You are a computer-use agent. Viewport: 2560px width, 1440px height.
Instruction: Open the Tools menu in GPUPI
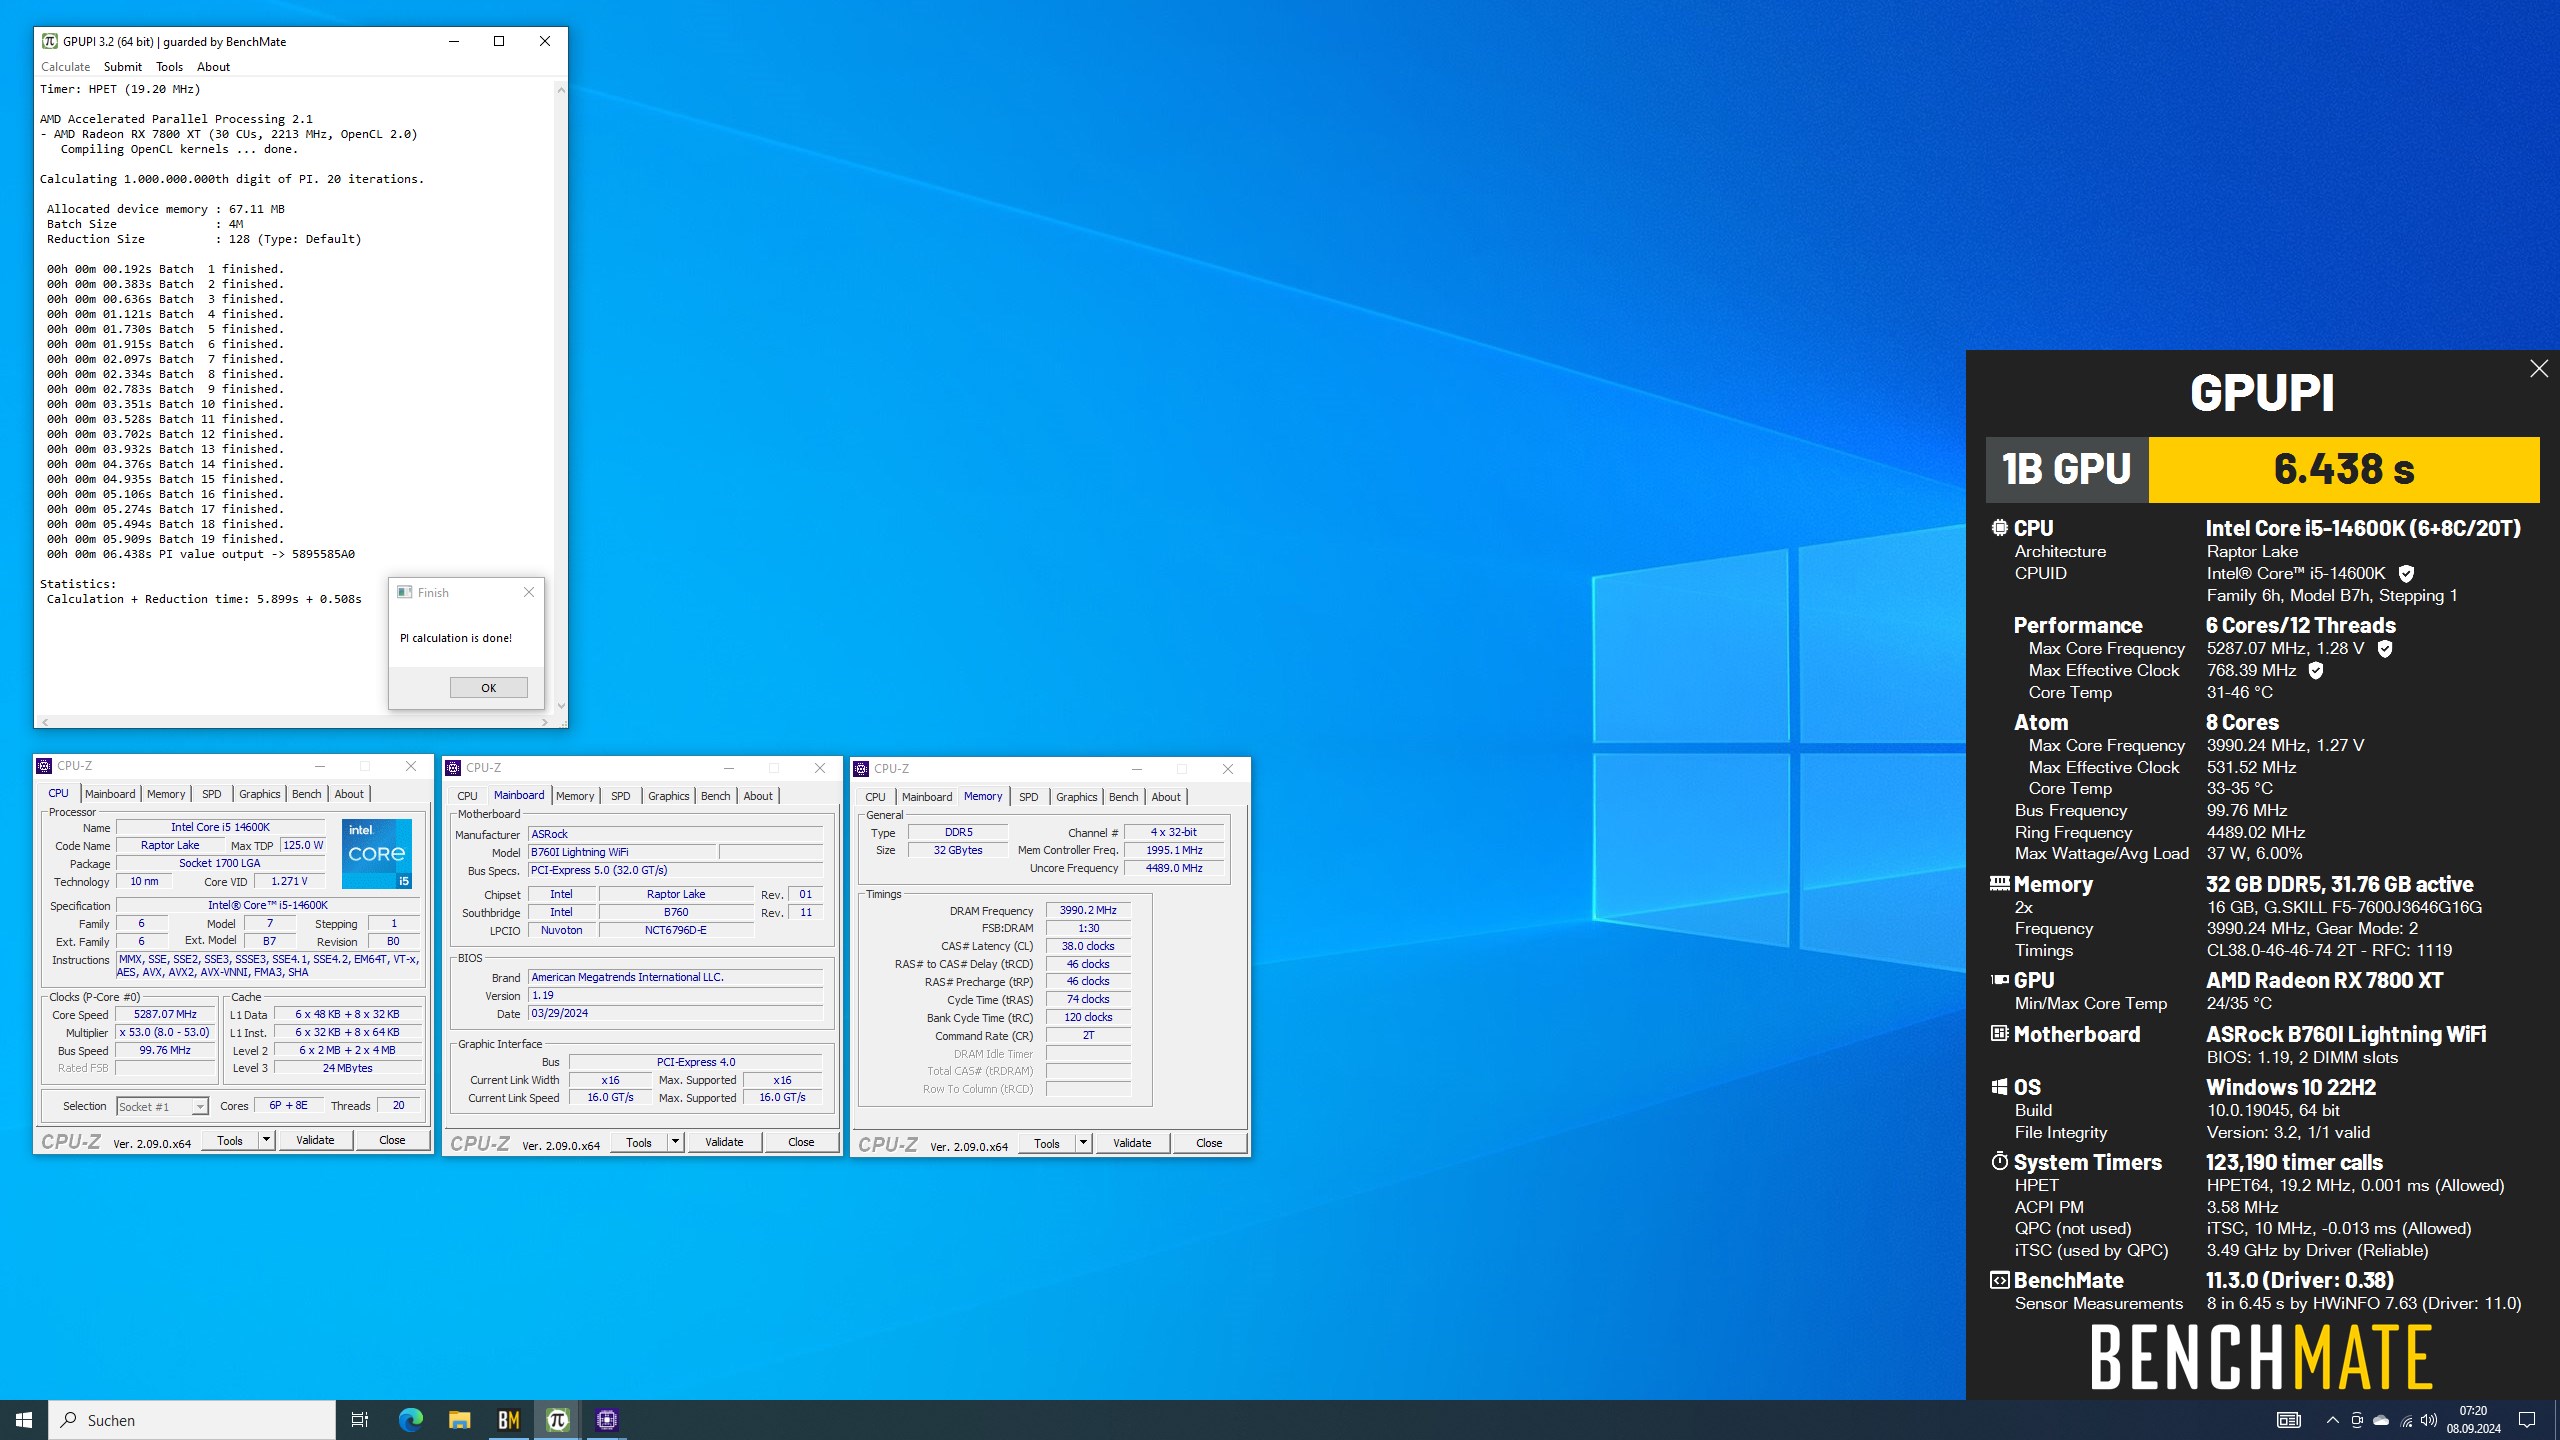point(169,67)
